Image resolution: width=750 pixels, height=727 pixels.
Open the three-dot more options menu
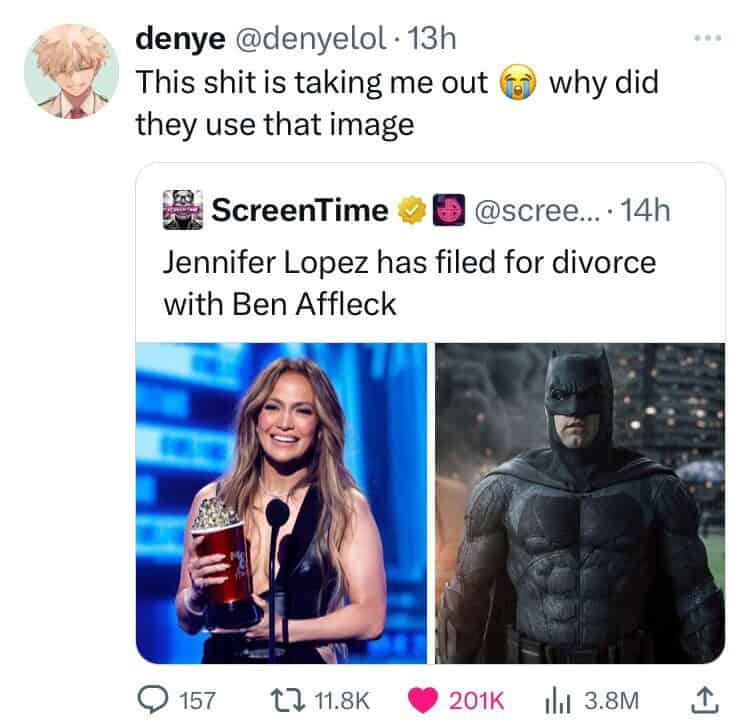click(708, 38)
